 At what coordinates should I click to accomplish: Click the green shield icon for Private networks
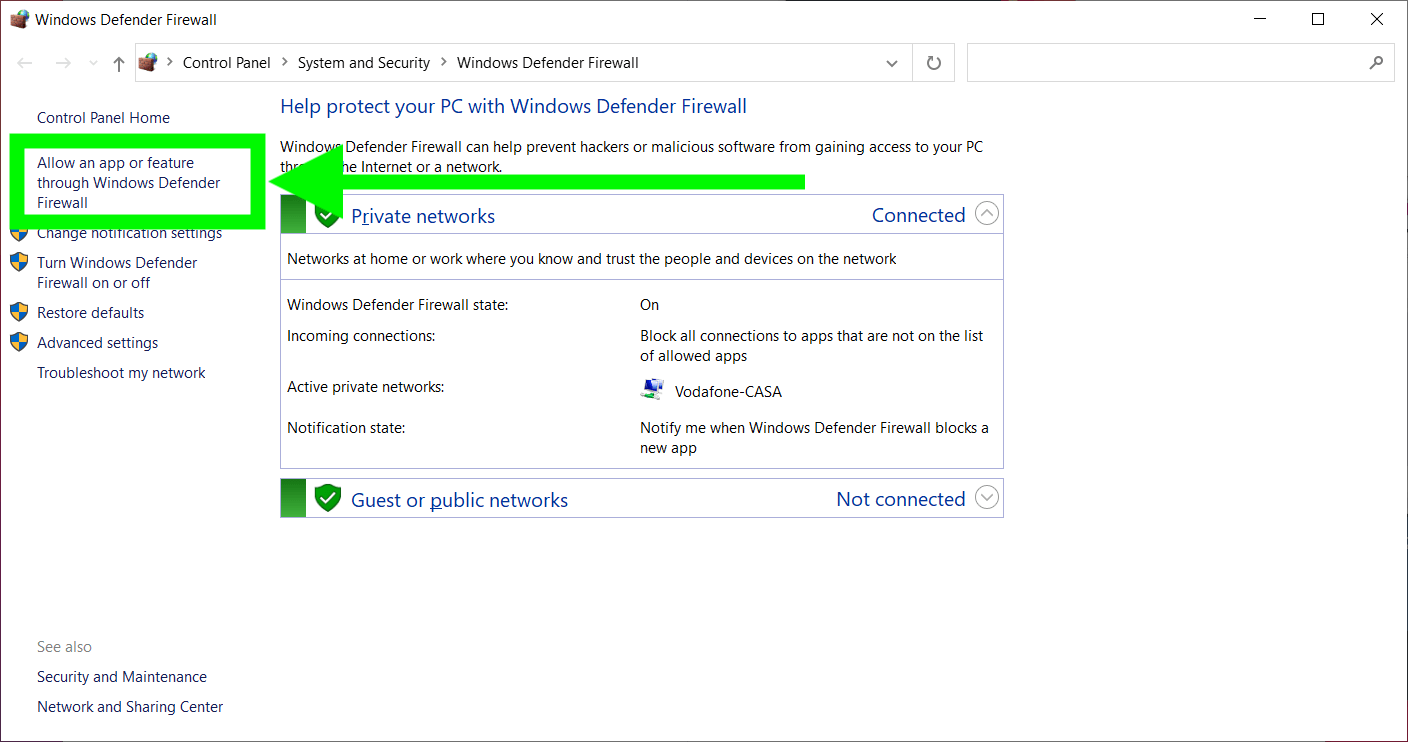pyautogui.click(x=327, y=214)
